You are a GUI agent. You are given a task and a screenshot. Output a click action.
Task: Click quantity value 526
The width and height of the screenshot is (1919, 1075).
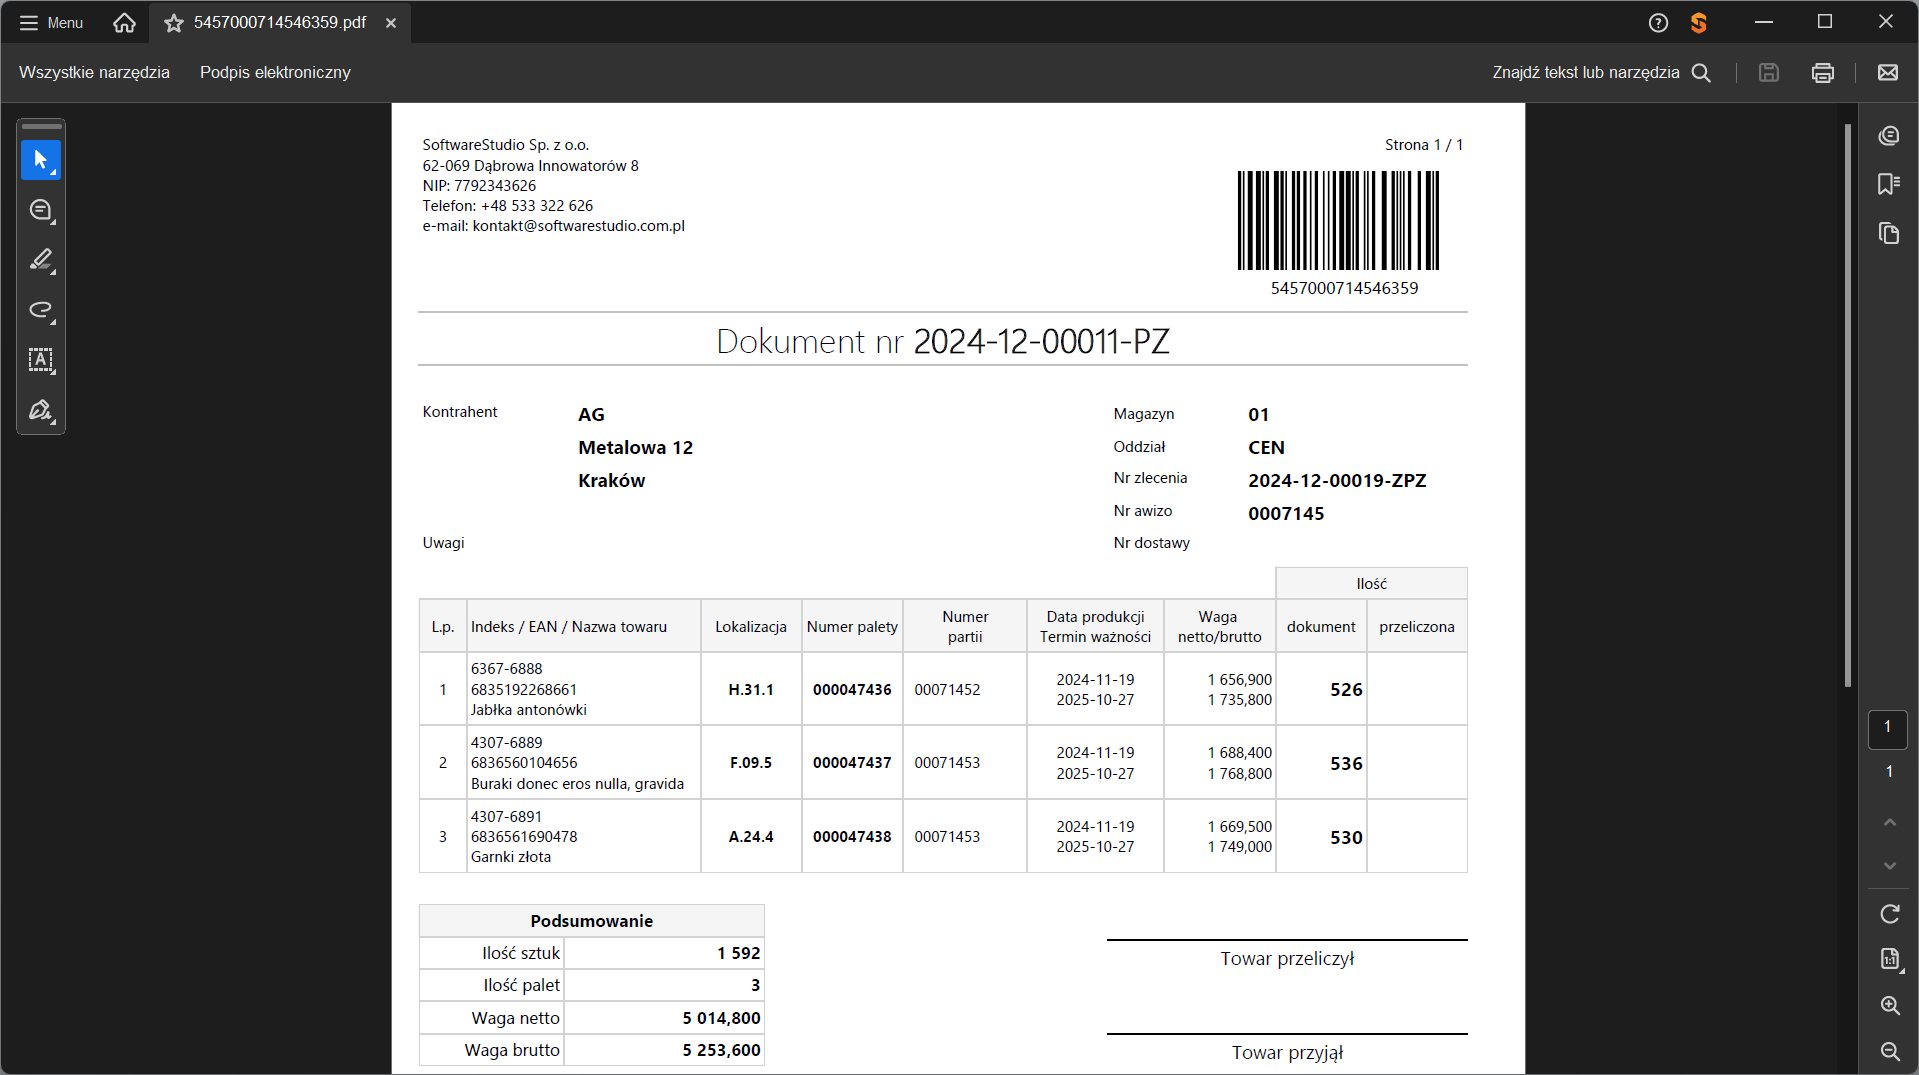tap(1346, 689)
